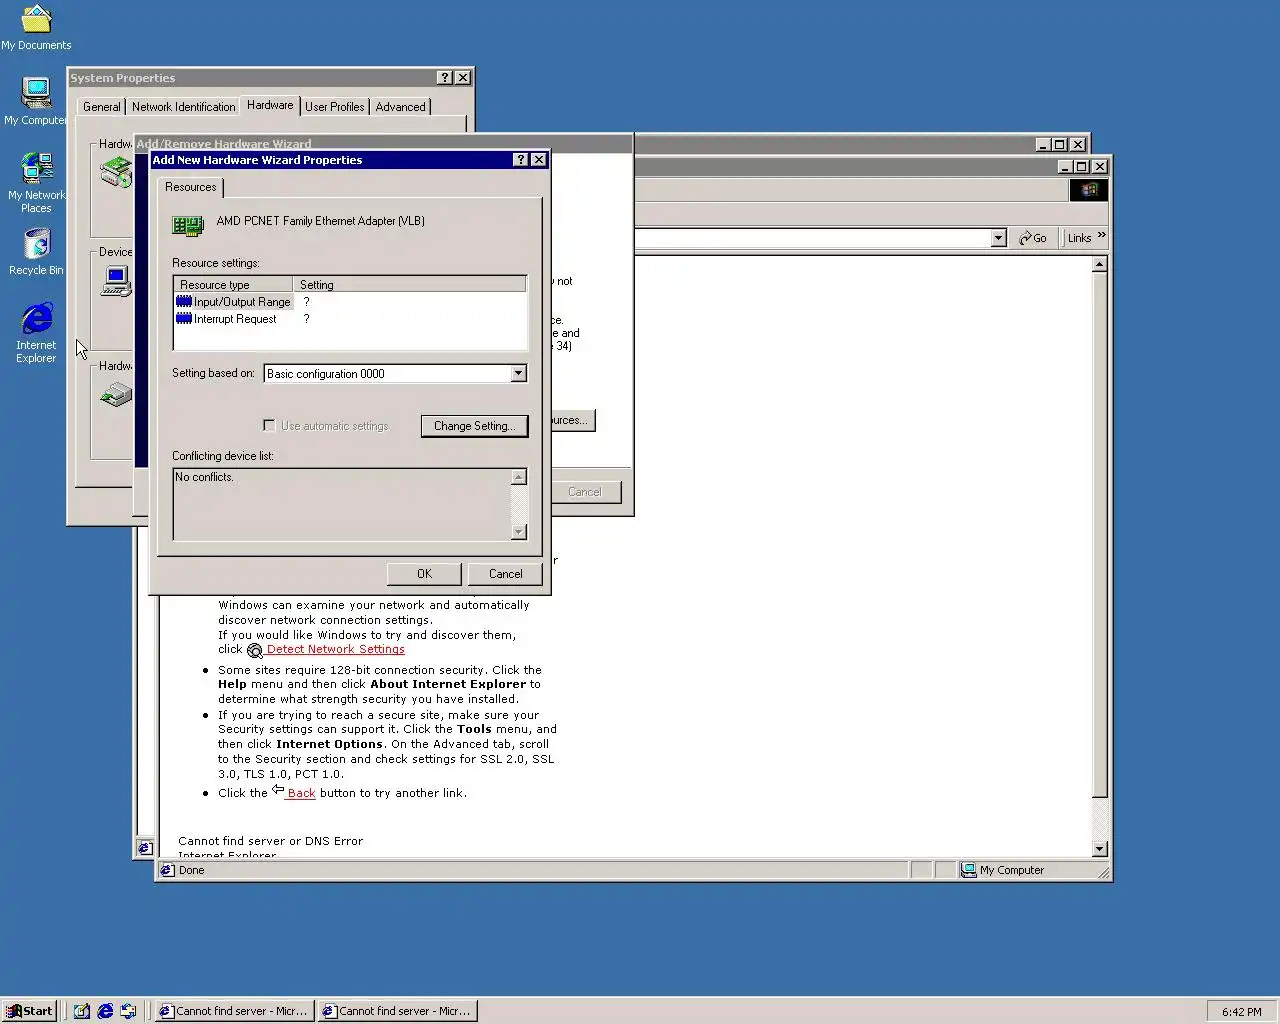Click conflicting device list scroll up arrow
The width and height of the screenshot is (1280, 1024).
[519, 477]
